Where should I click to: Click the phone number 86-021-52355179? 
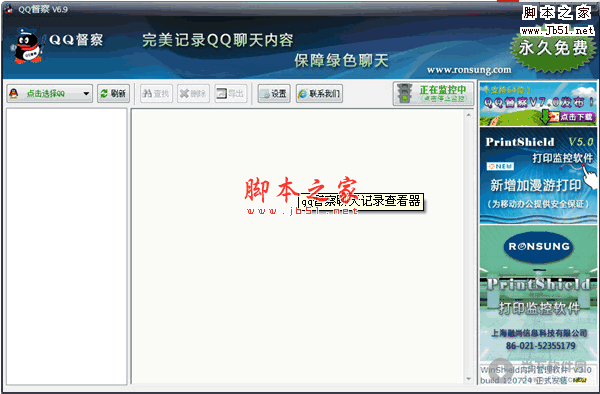[x=541, y=346]
